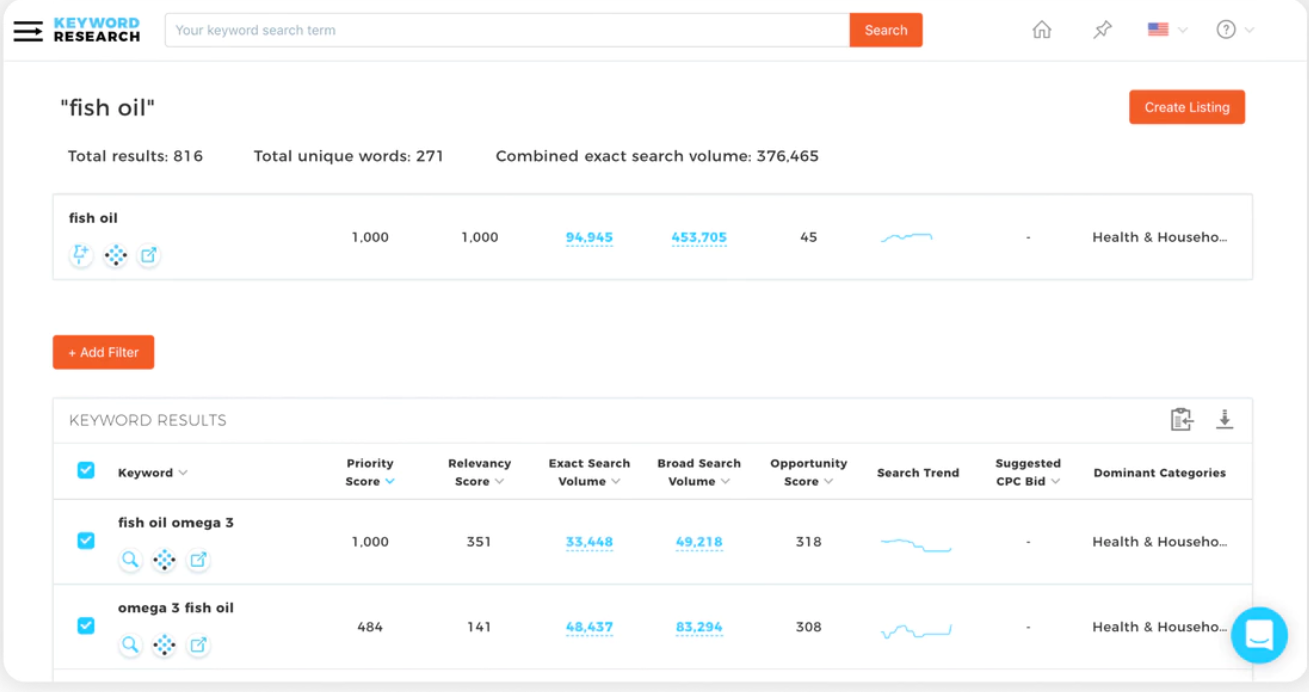Click the pin icon in the header
The width and height of the screenshot is (1309, 692).
click(x=1101, y=30)
